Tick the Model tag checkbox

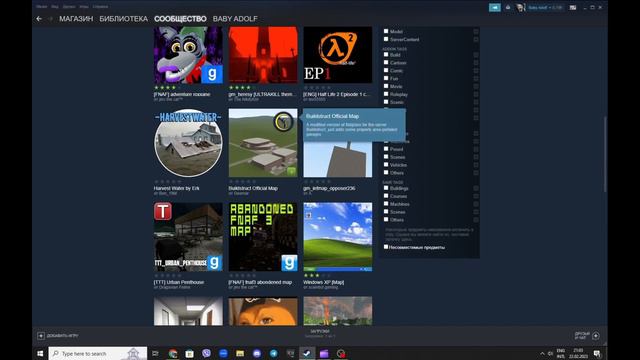pos(386,31)
